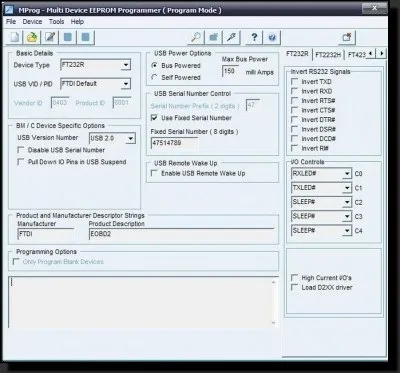
Task: Switch to the FT232R tab
Action: coord(297,54)
